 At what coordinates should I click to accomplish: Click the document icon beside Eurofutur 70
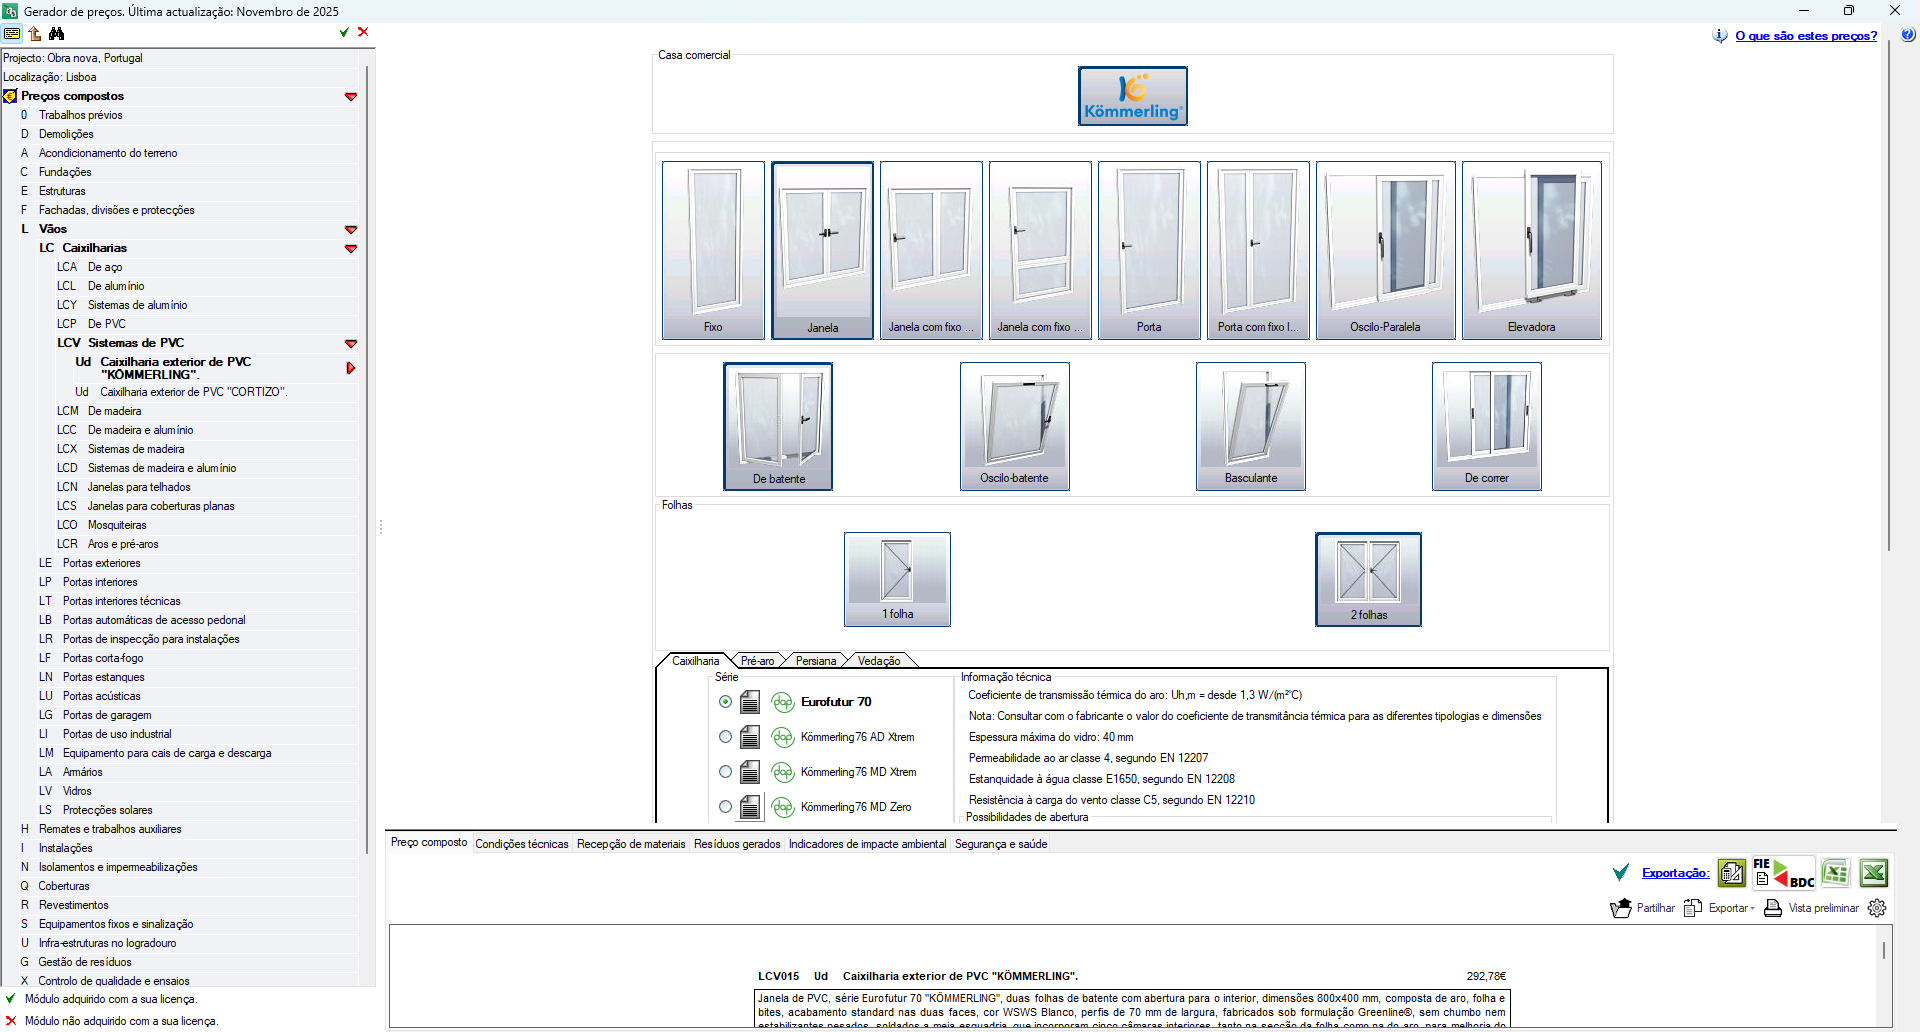(750, 702)
